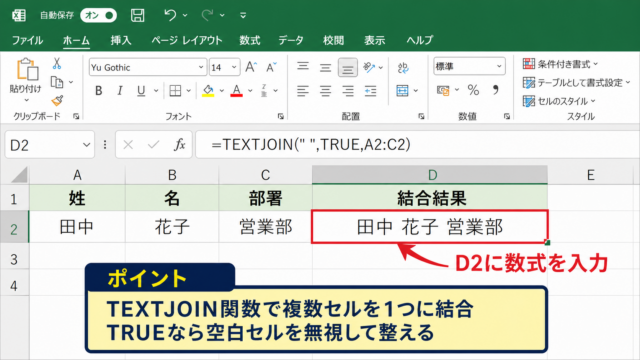This screenshot has height=360, width=640.
Task: Increase font size with large A
Action: click(x=251, y=67)
